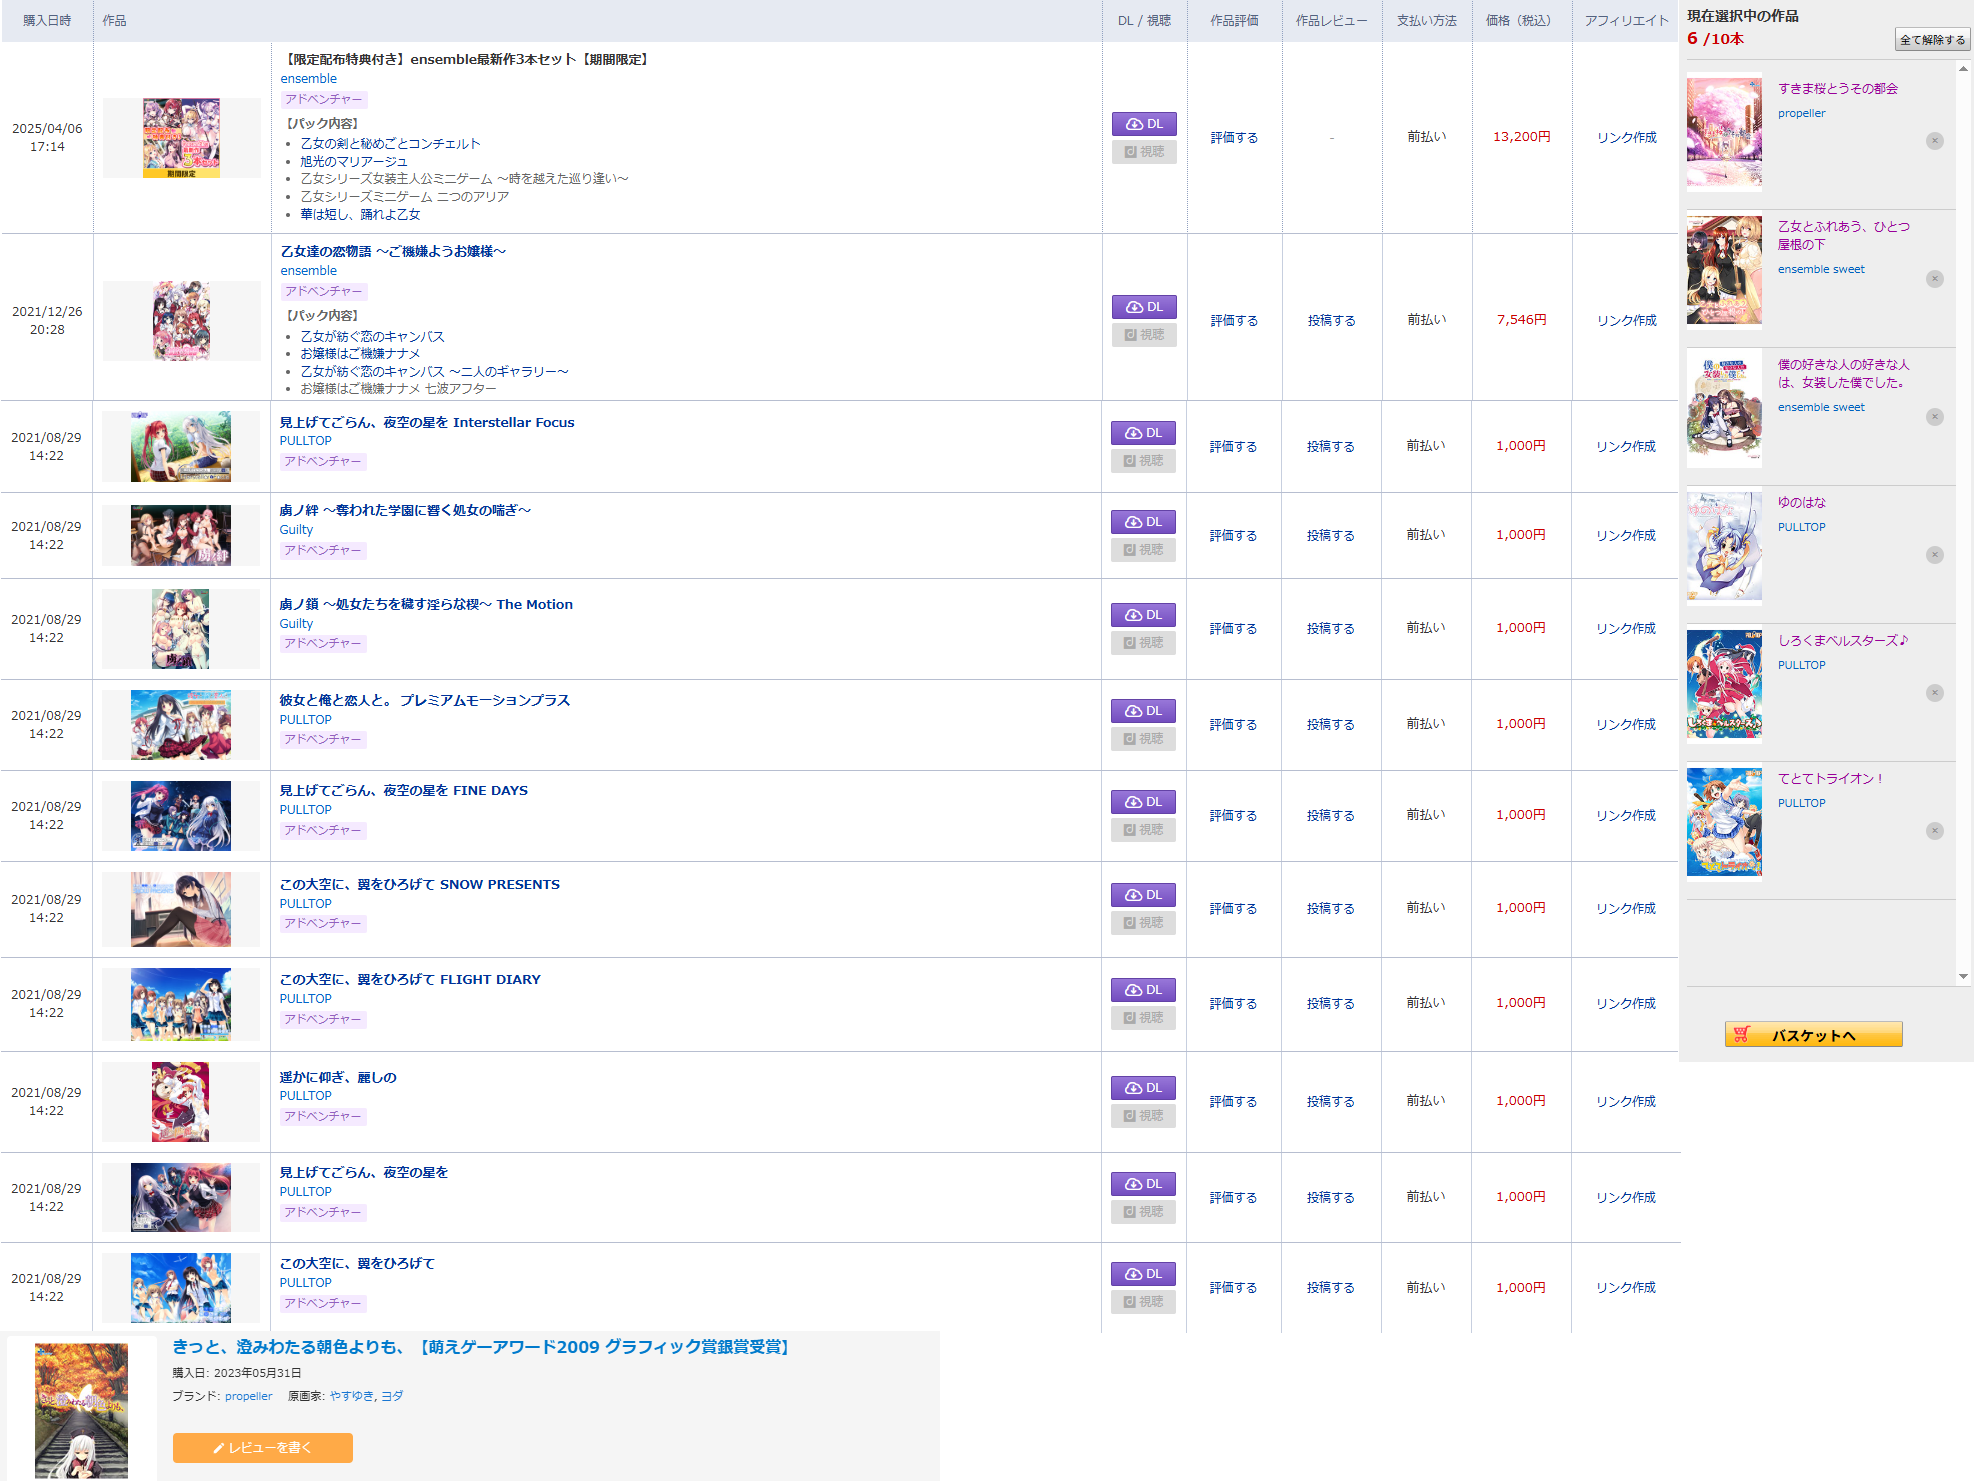Viewport: 1976px width, 1481px height.
Task: Click 価格（税込） column header
Action: click(x=1518, y=21)
